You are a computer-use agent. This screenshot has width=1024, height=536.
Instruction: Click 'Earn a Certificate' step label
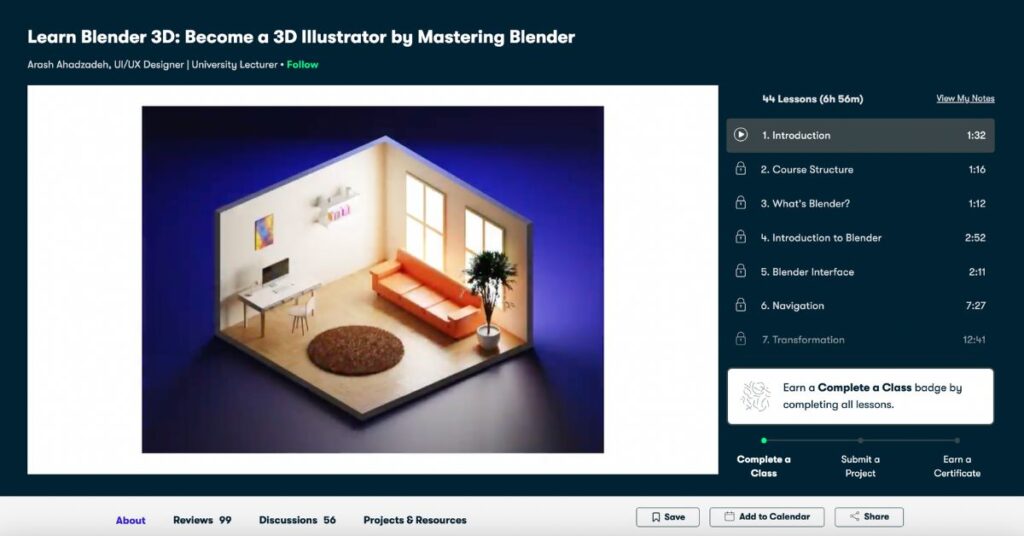pos(957,466)
